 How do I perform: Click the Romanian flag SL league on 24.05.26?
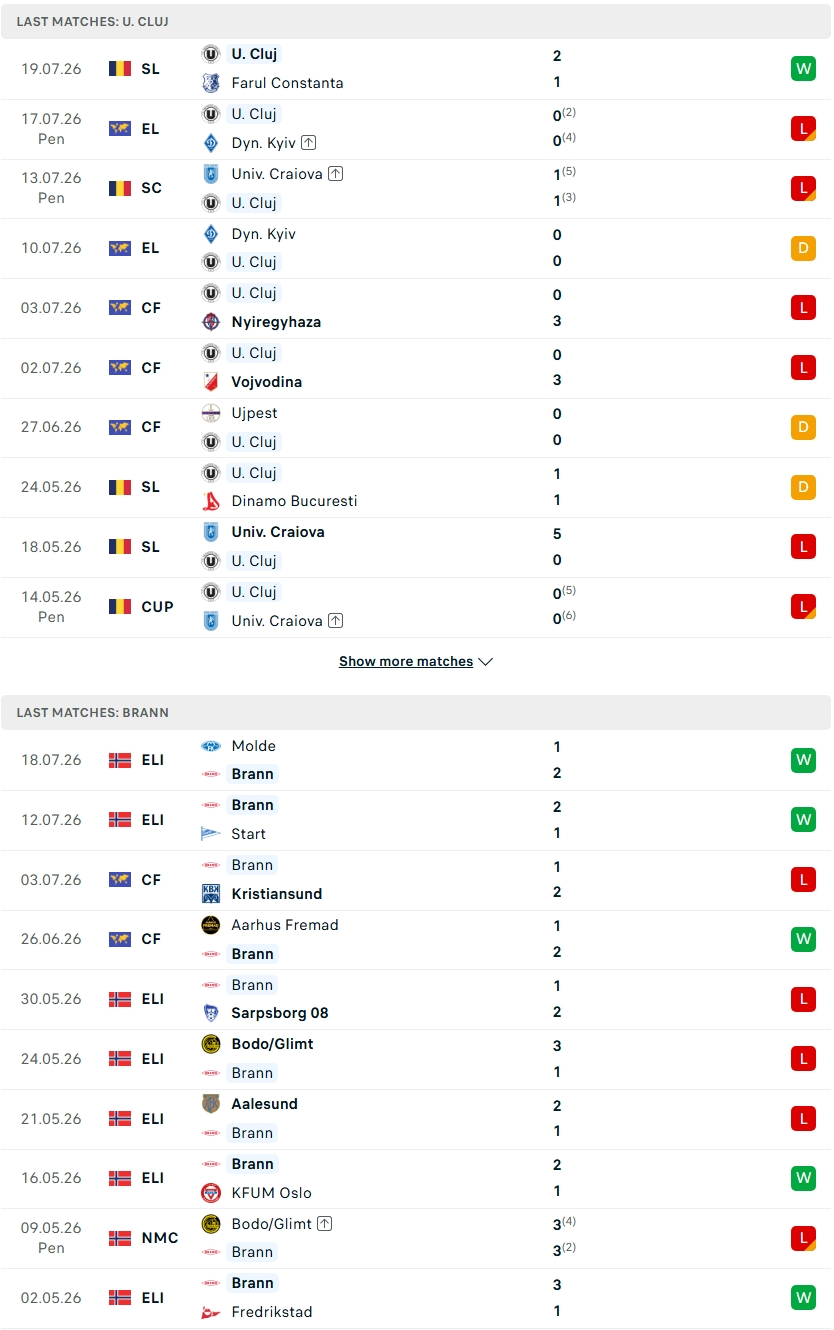[x=135, y=487]
